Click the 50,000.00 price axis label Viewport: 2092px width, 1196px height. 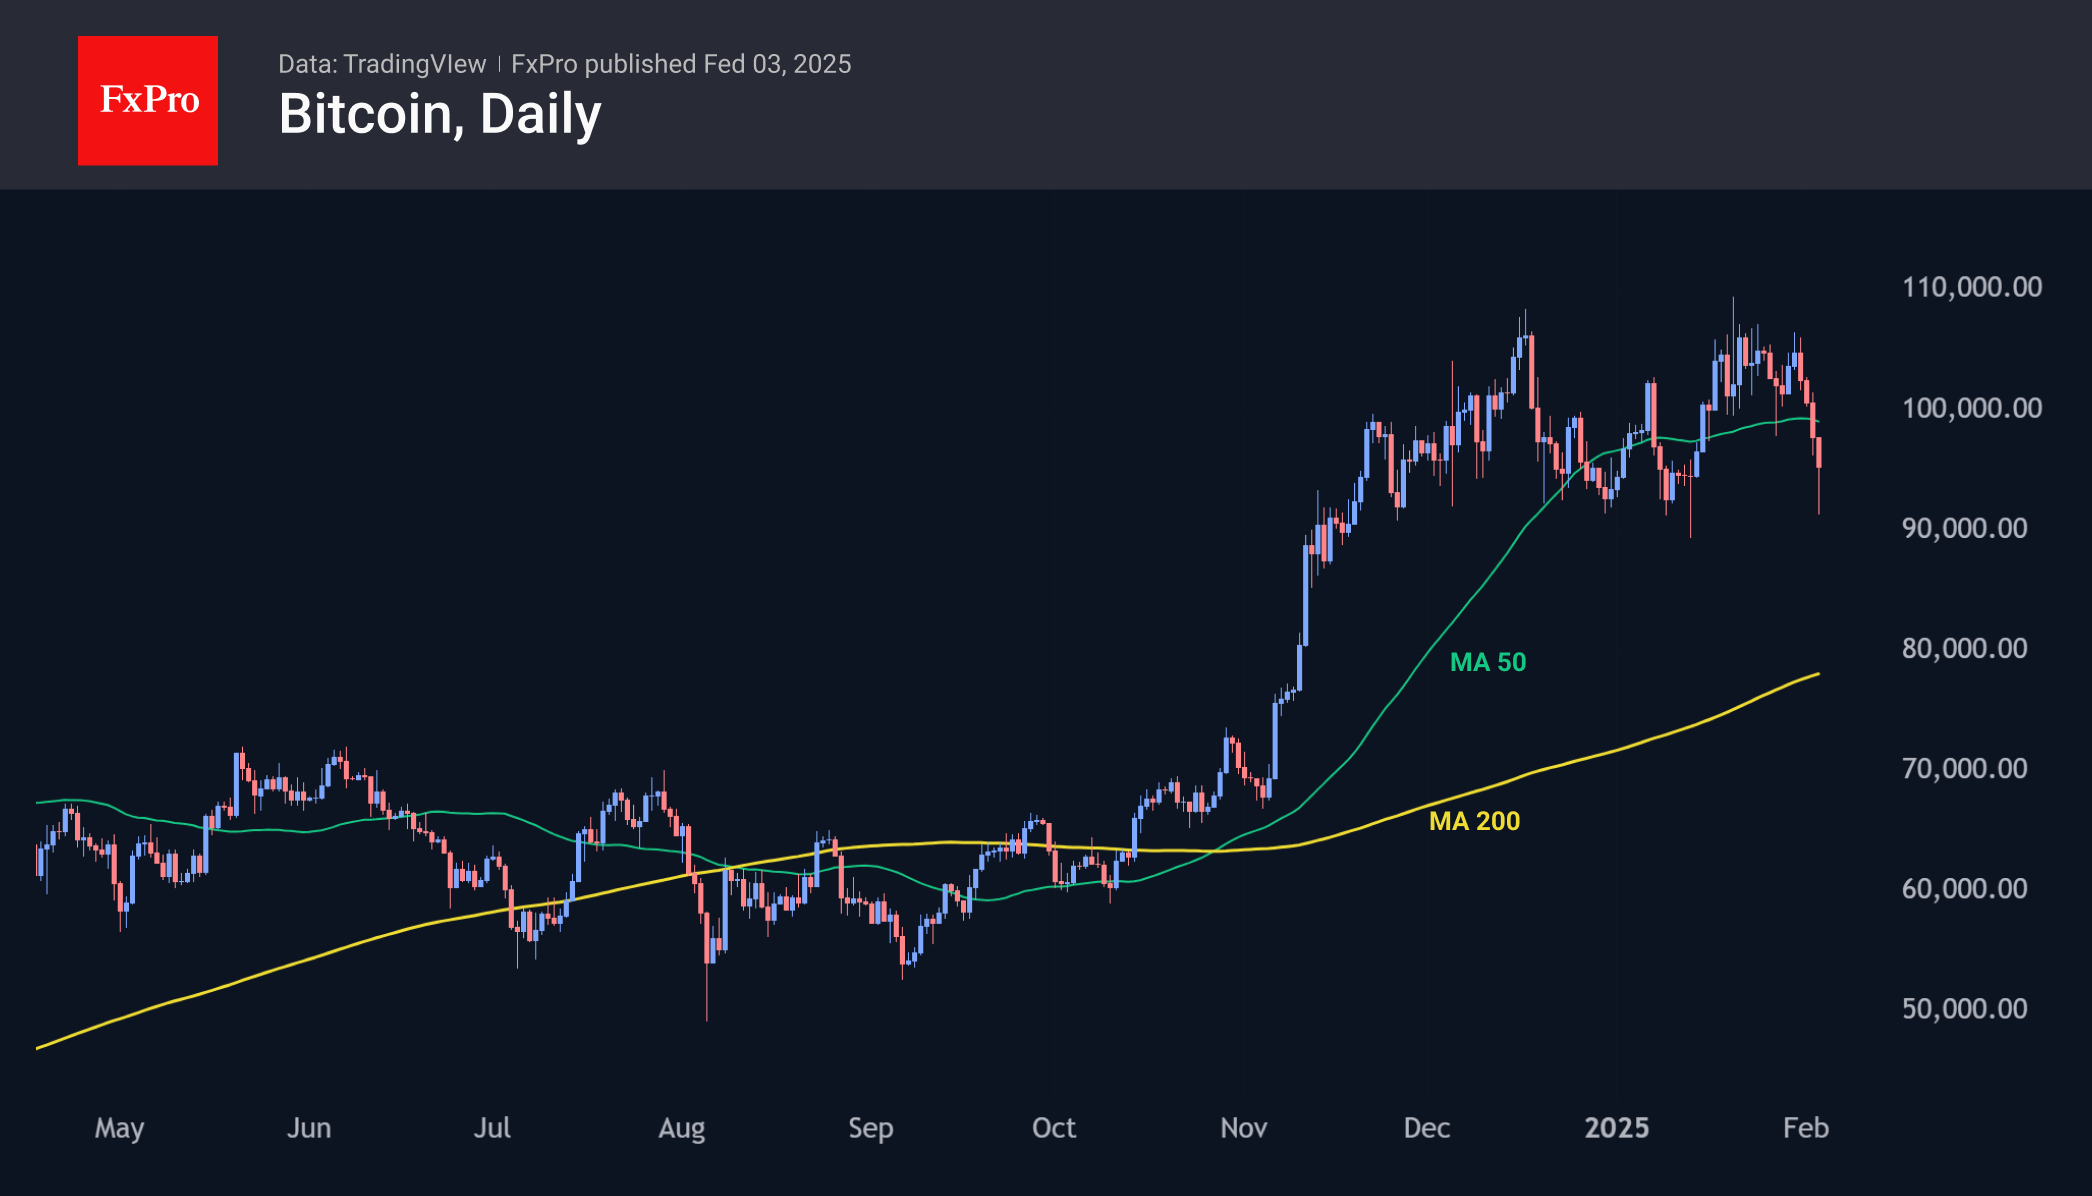1964,1008
